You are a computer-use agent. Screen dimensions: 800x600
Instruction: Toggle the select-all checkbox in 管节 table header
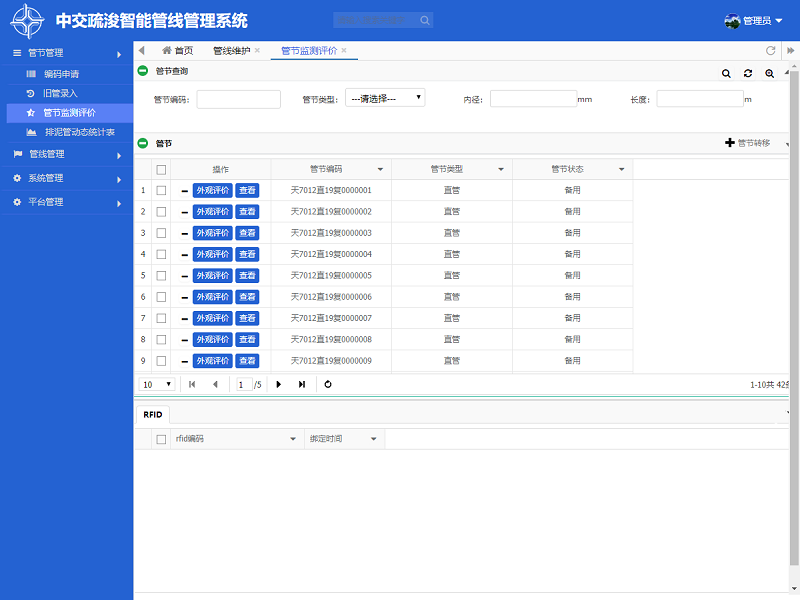(161, 170)
